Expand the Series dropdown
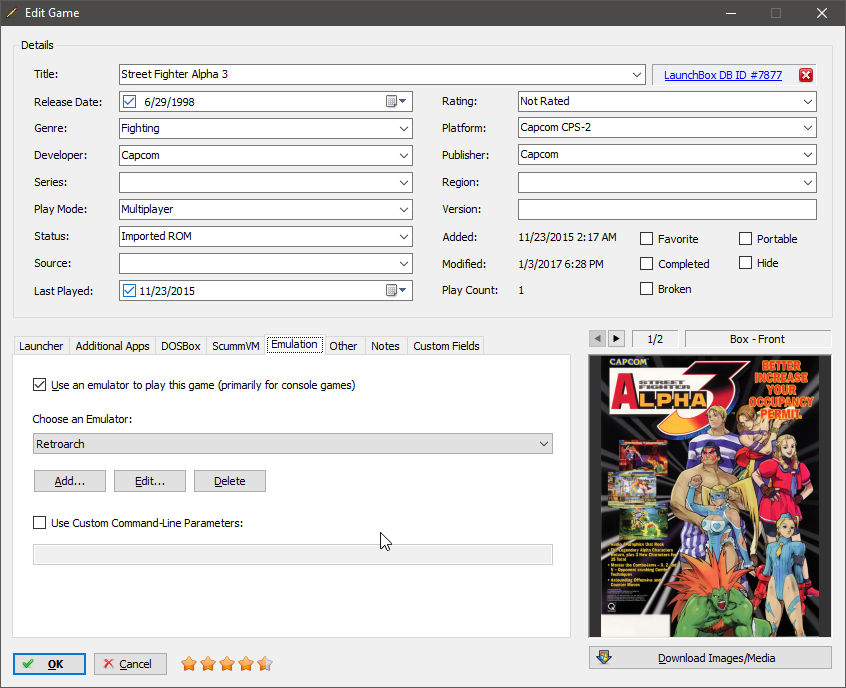Viewport: 846px width, 688px height. coord(404,182)
